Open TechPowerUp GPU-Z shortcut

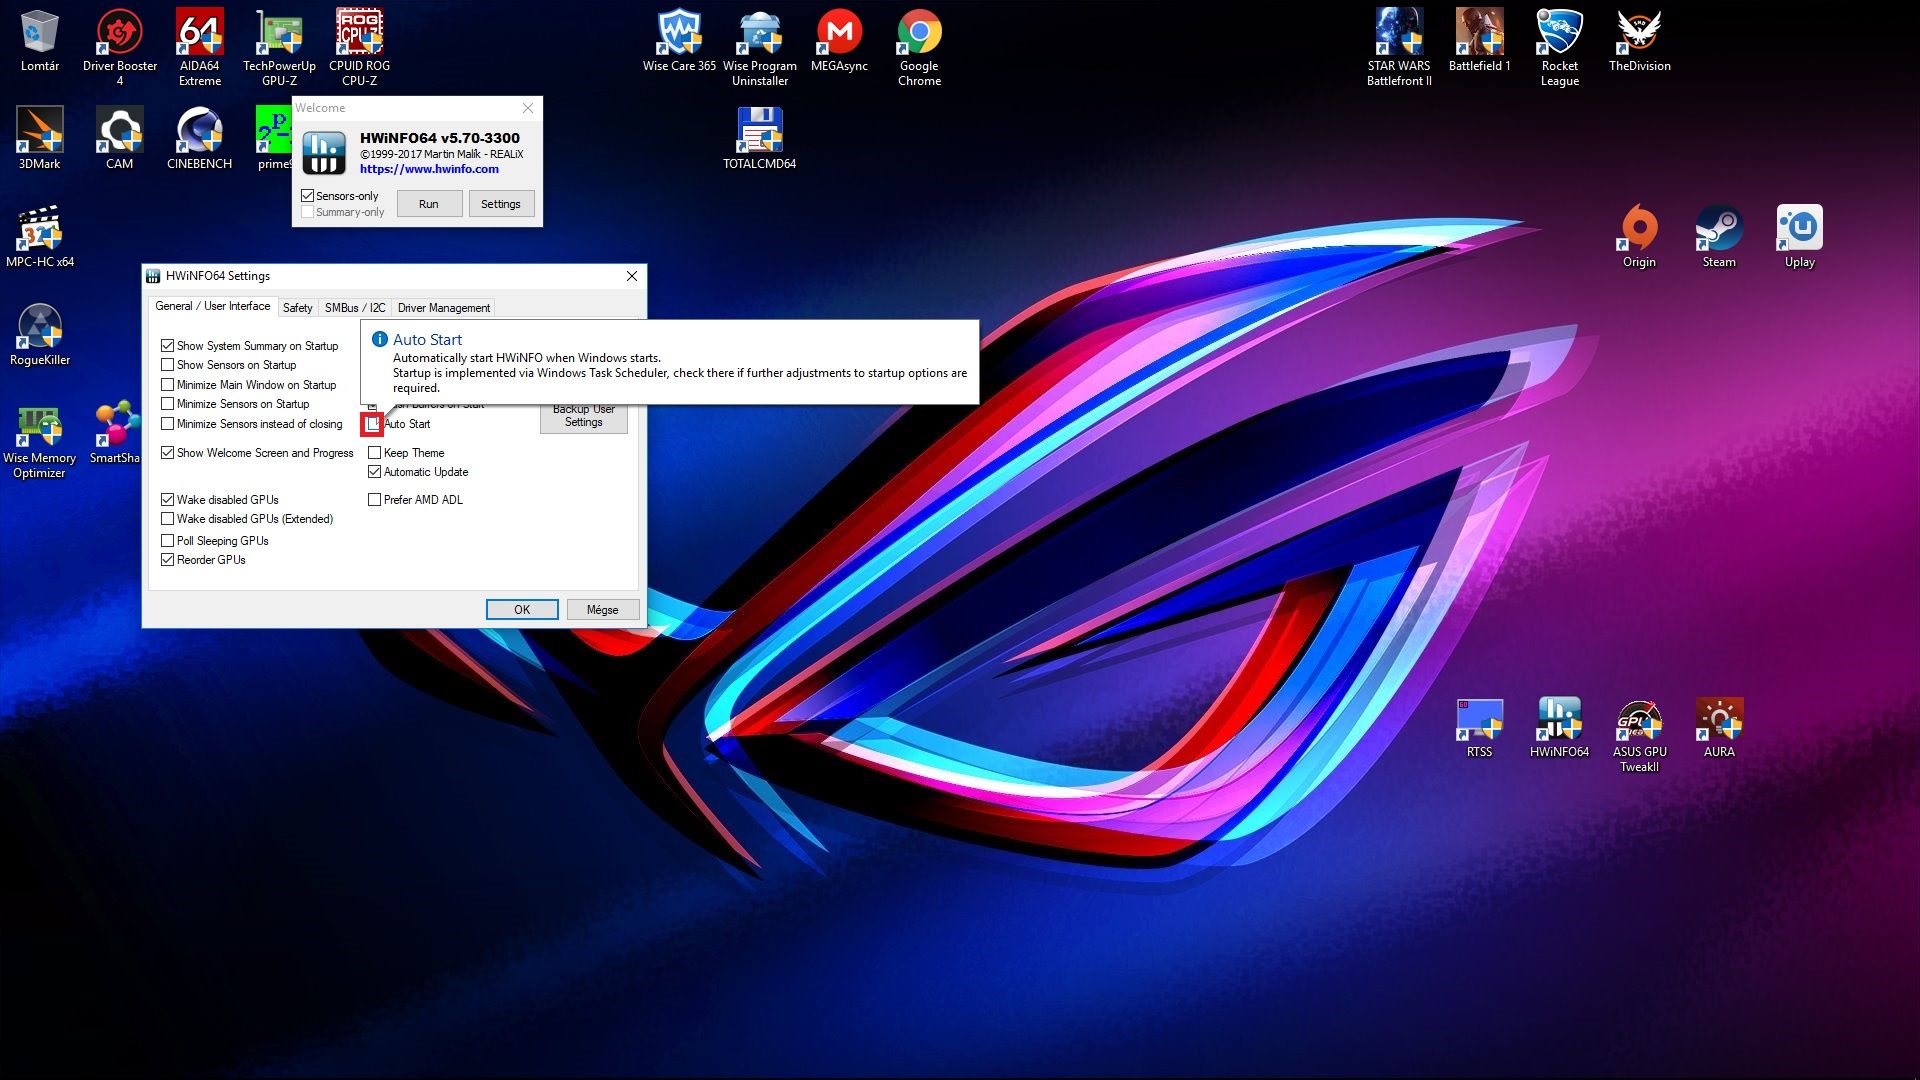[279, 46]
